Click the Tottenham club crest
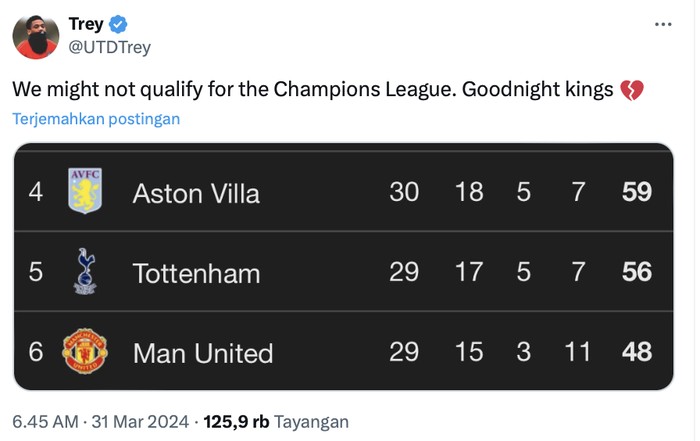Image resolution: width=700 pixels, height=441 pixels. tap(85, 271)
